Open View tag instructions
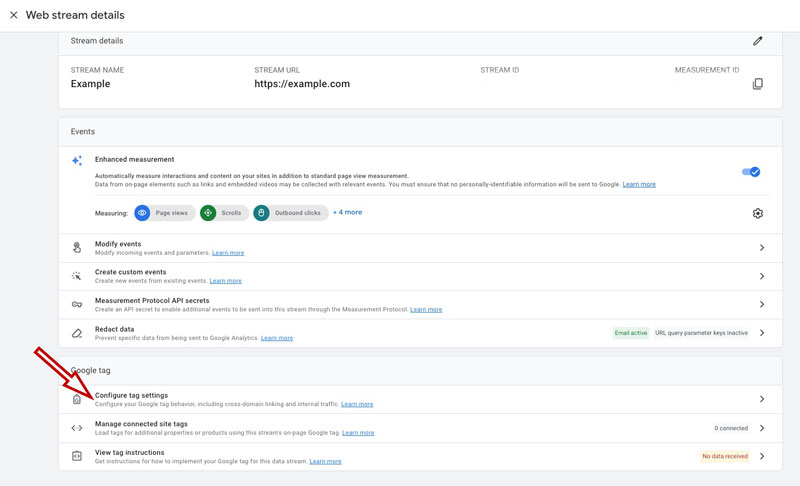The height and width of the screenshot is (486, 800). coord(129,452)
